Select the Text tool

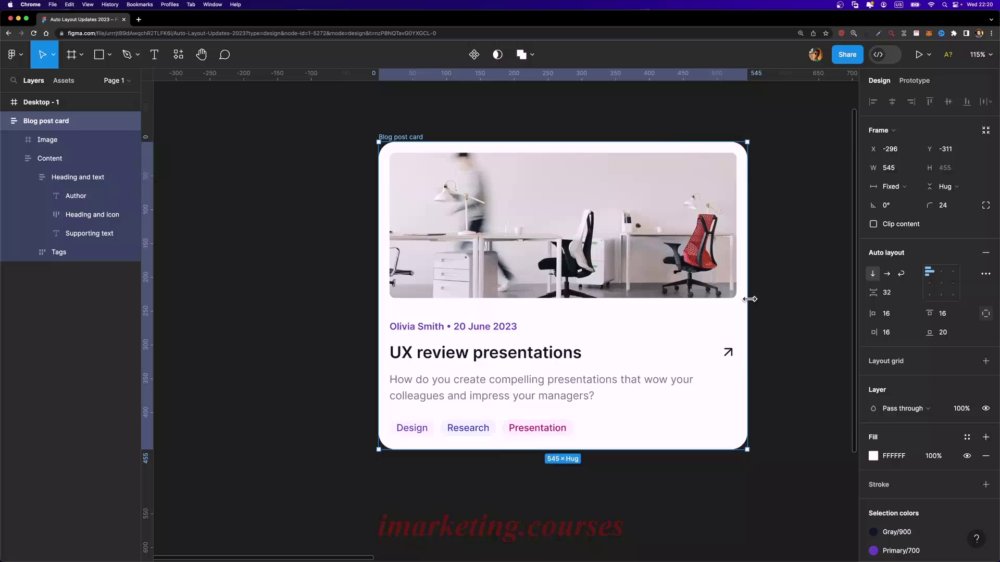[154, 55]
